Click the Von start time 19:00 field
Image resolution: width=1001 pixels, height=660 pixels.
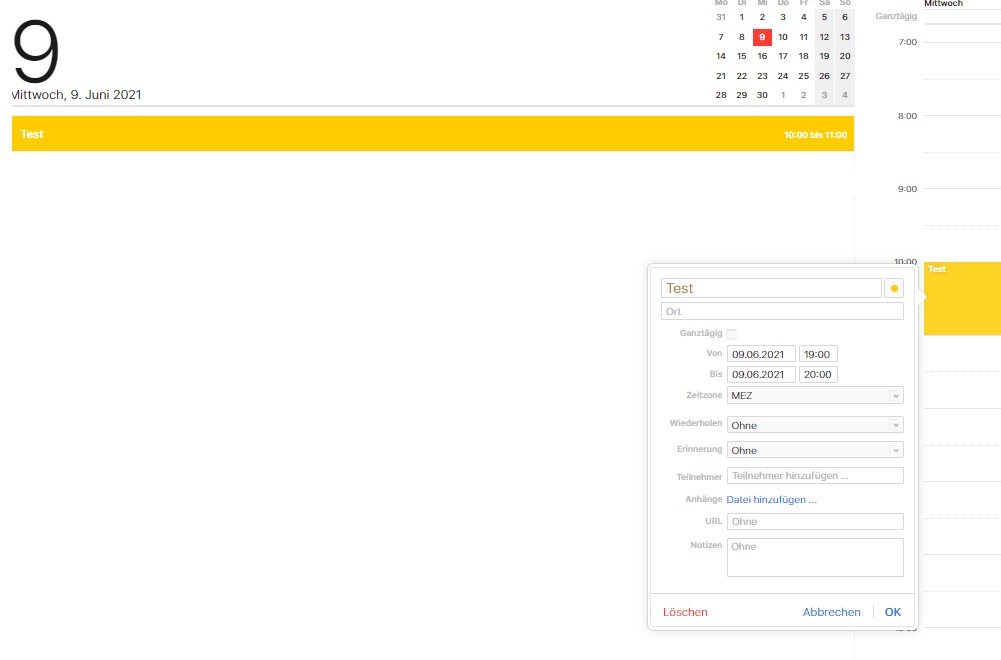tap(818, 354)
